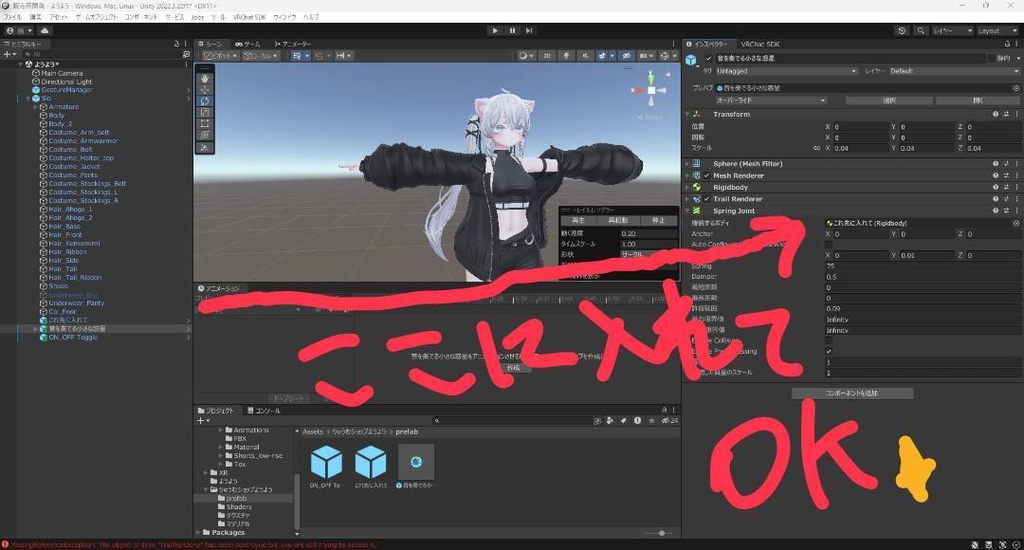Open the prefab Overrides dropdown

[771, 101]
